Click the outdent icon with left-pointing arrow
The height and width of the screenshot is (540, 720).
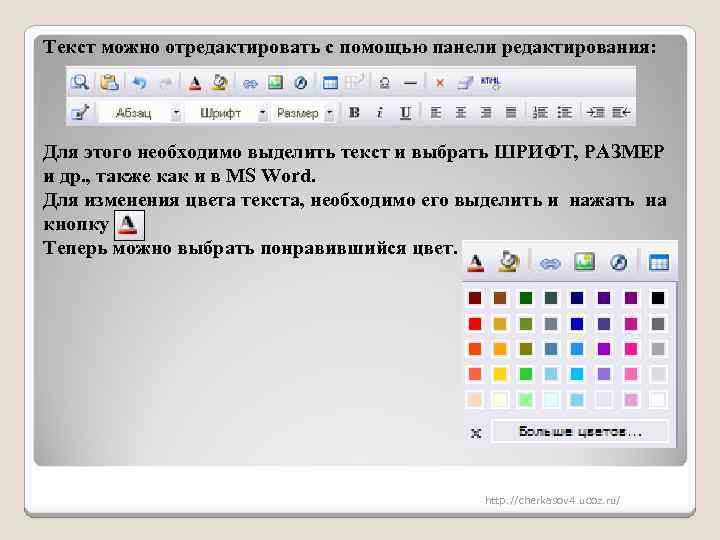(x=621, y=112)
